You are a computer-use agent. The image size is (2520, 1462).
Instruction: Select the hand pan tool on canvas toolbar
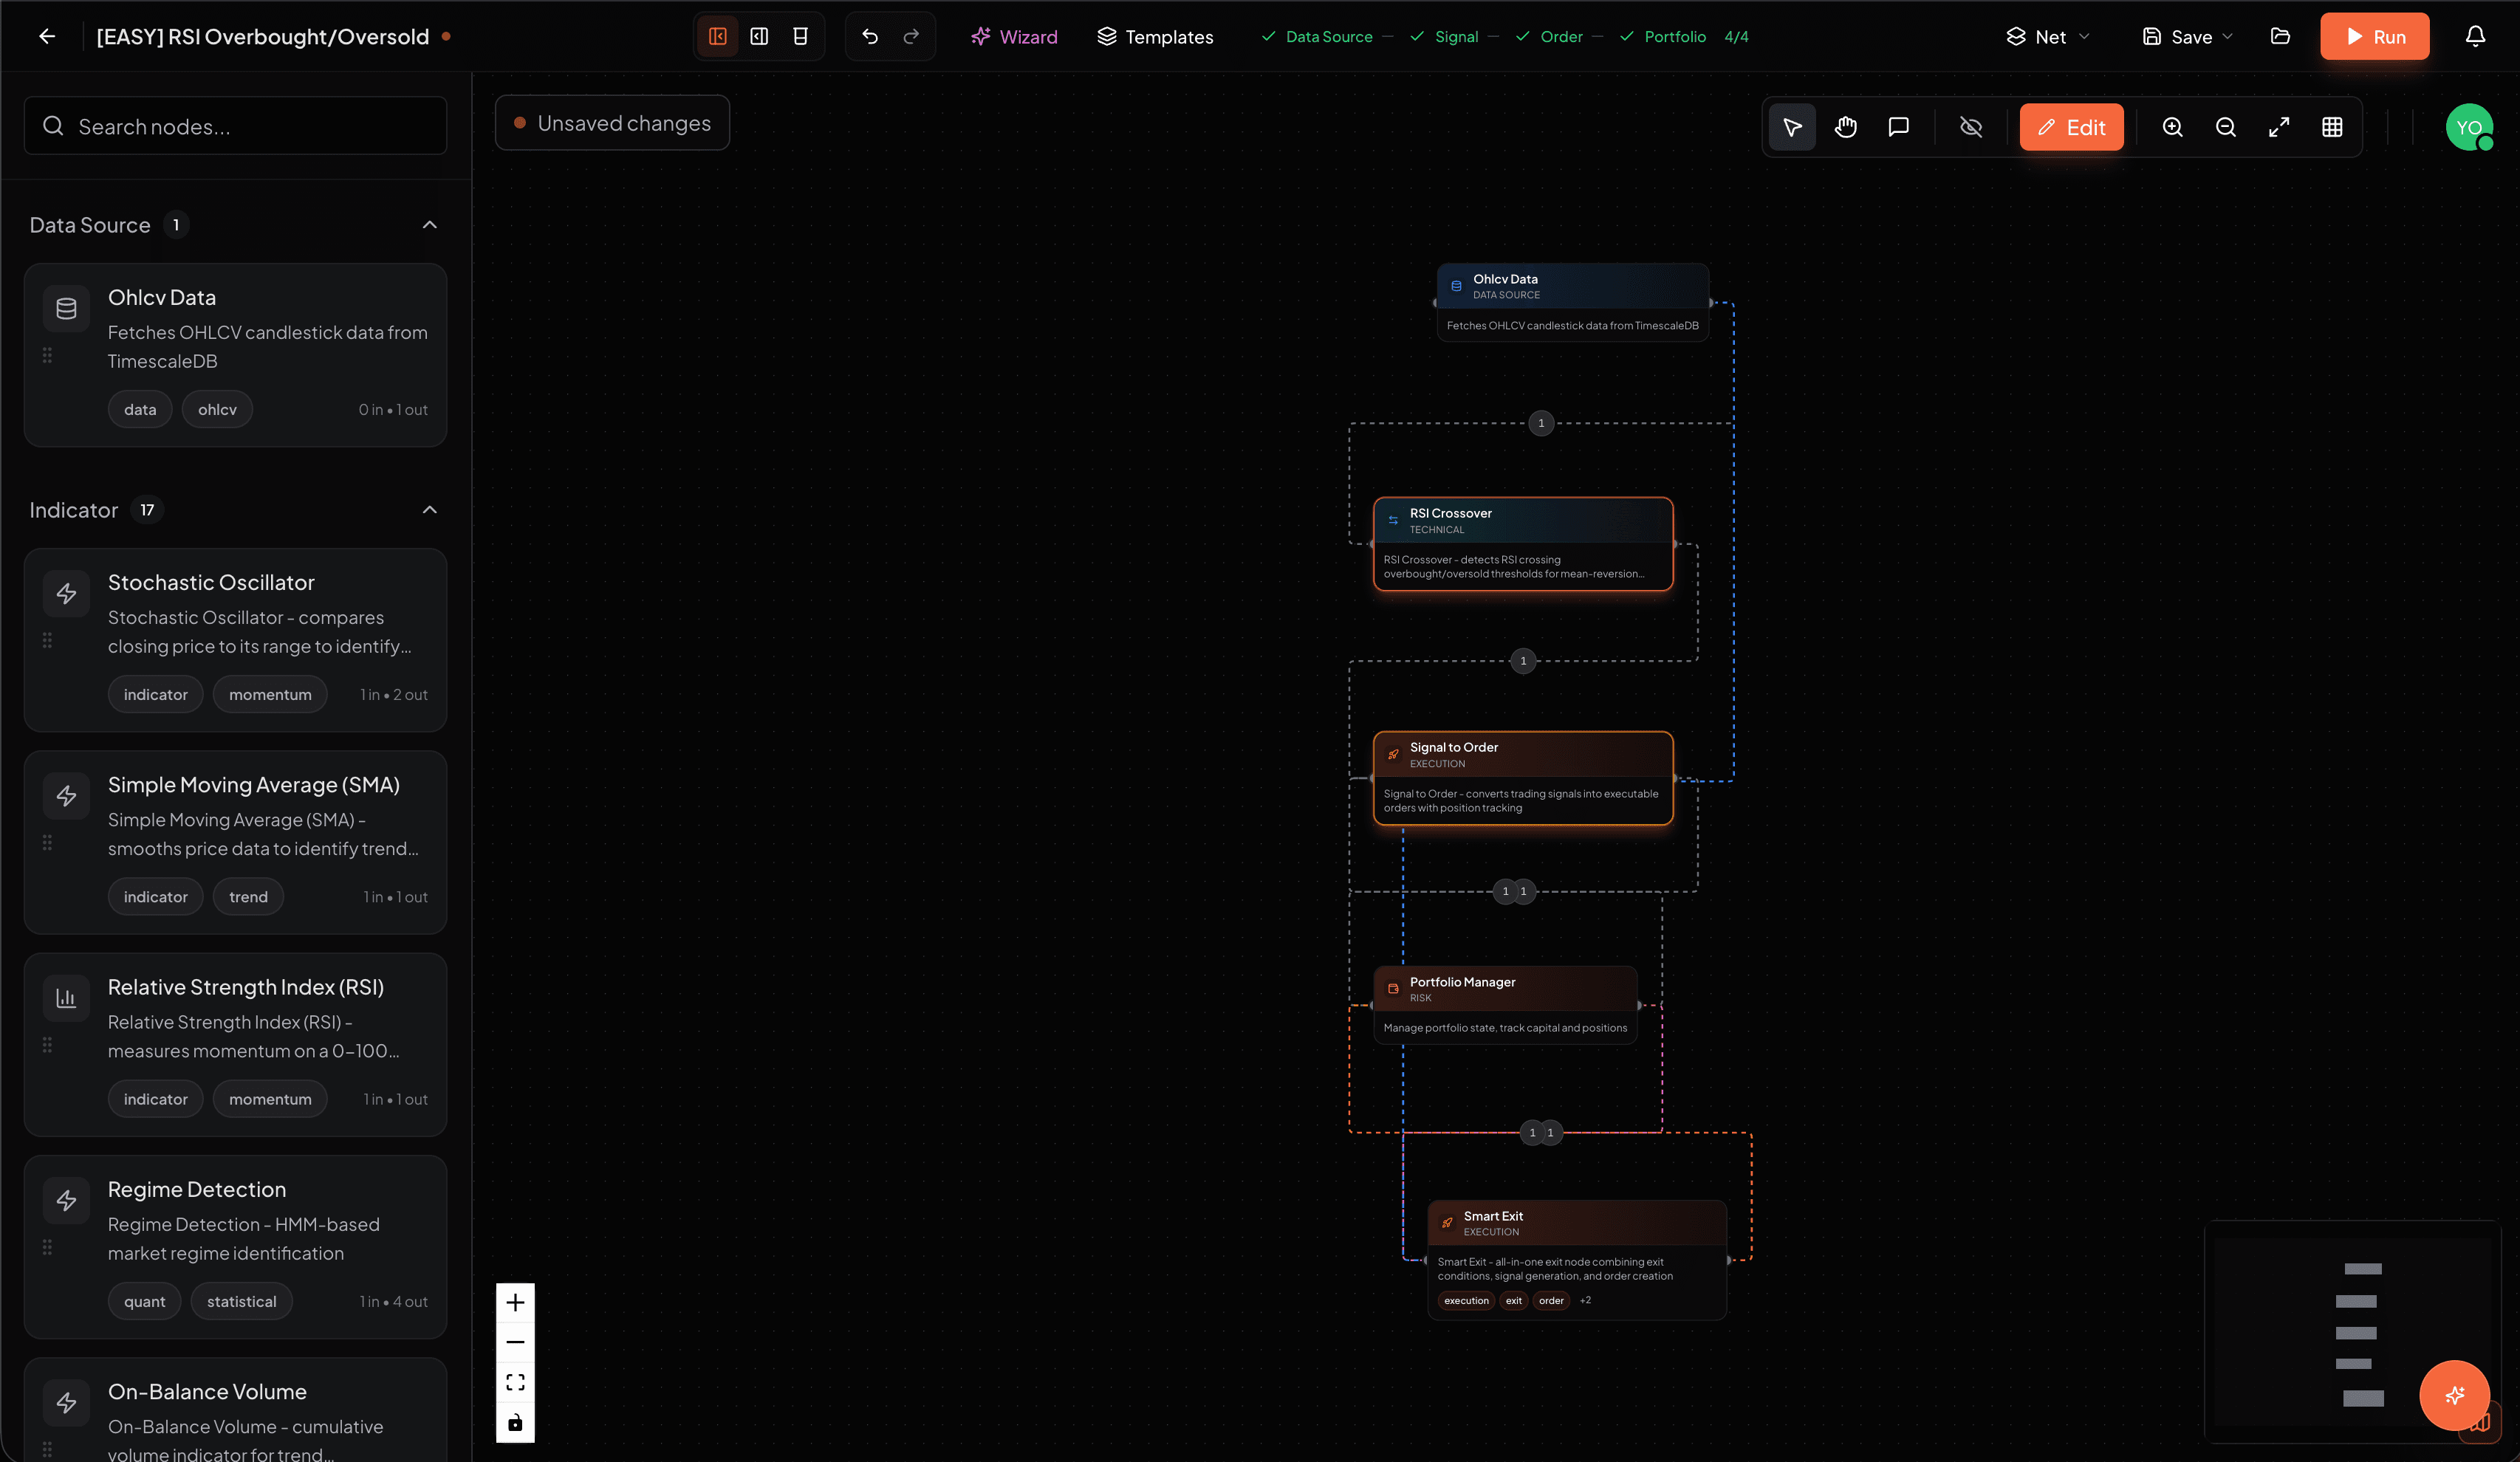click(x=1845, y=127)
